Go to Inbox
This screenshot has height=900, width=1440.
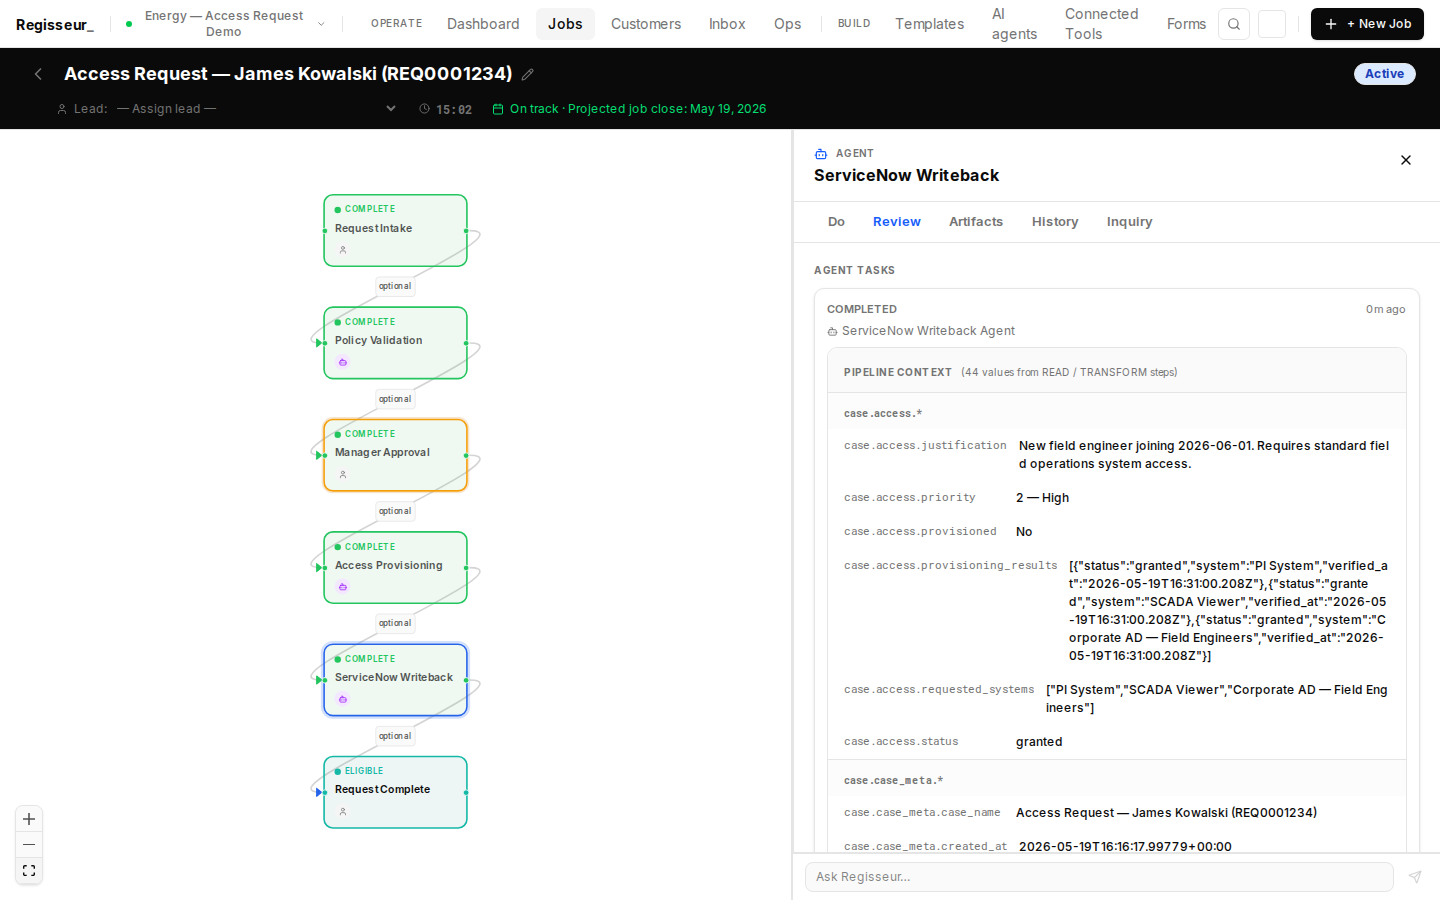coord(727,24)
